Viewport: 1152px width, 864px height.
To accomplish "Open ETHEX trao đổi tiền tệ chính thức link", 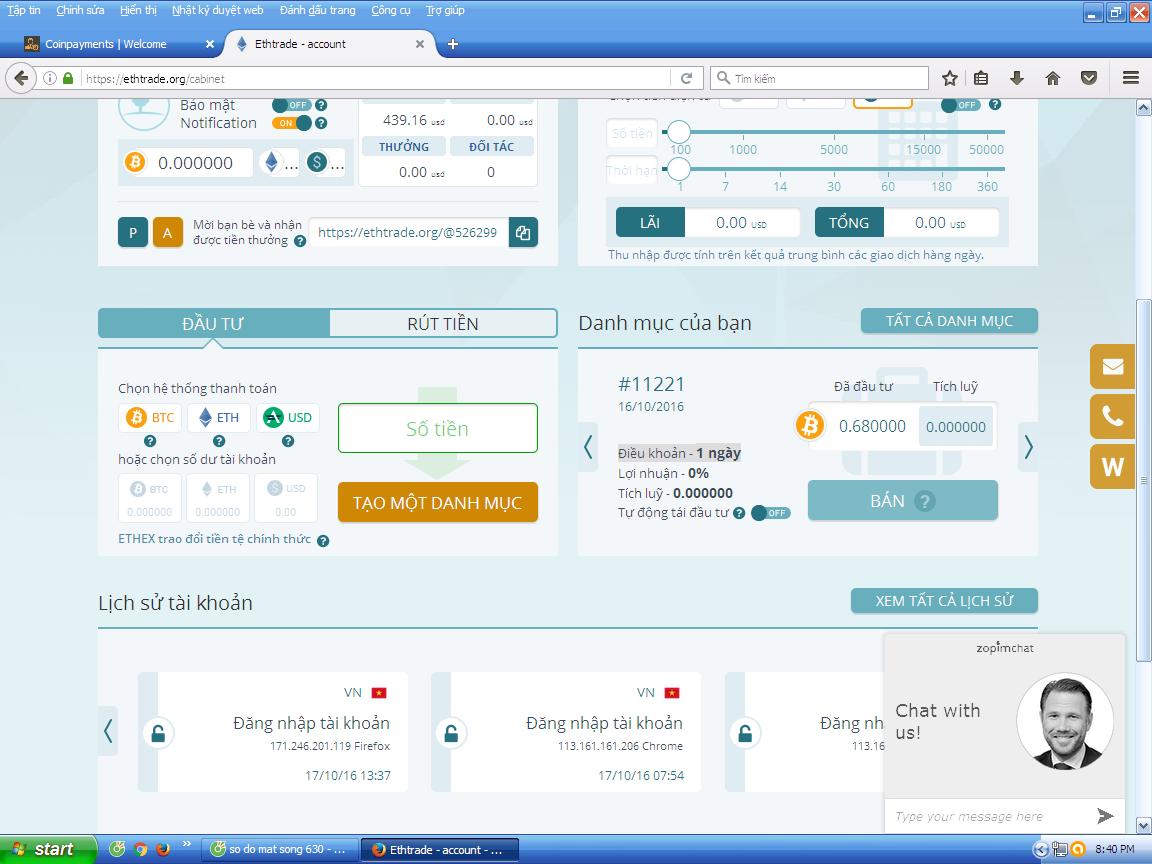I will pos(215,539).
